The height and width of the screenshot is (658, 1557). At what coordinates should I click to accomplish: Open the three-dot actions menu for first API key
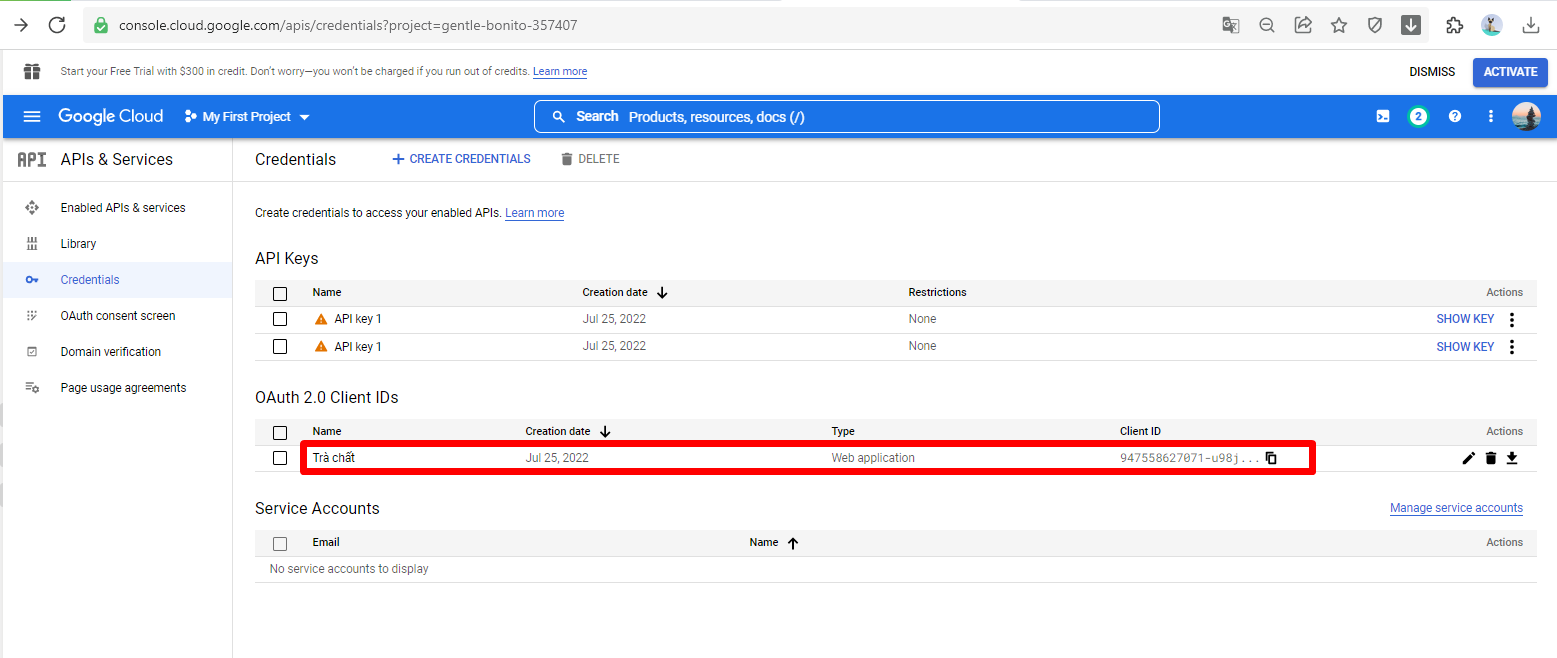[x=1511, y=320]
